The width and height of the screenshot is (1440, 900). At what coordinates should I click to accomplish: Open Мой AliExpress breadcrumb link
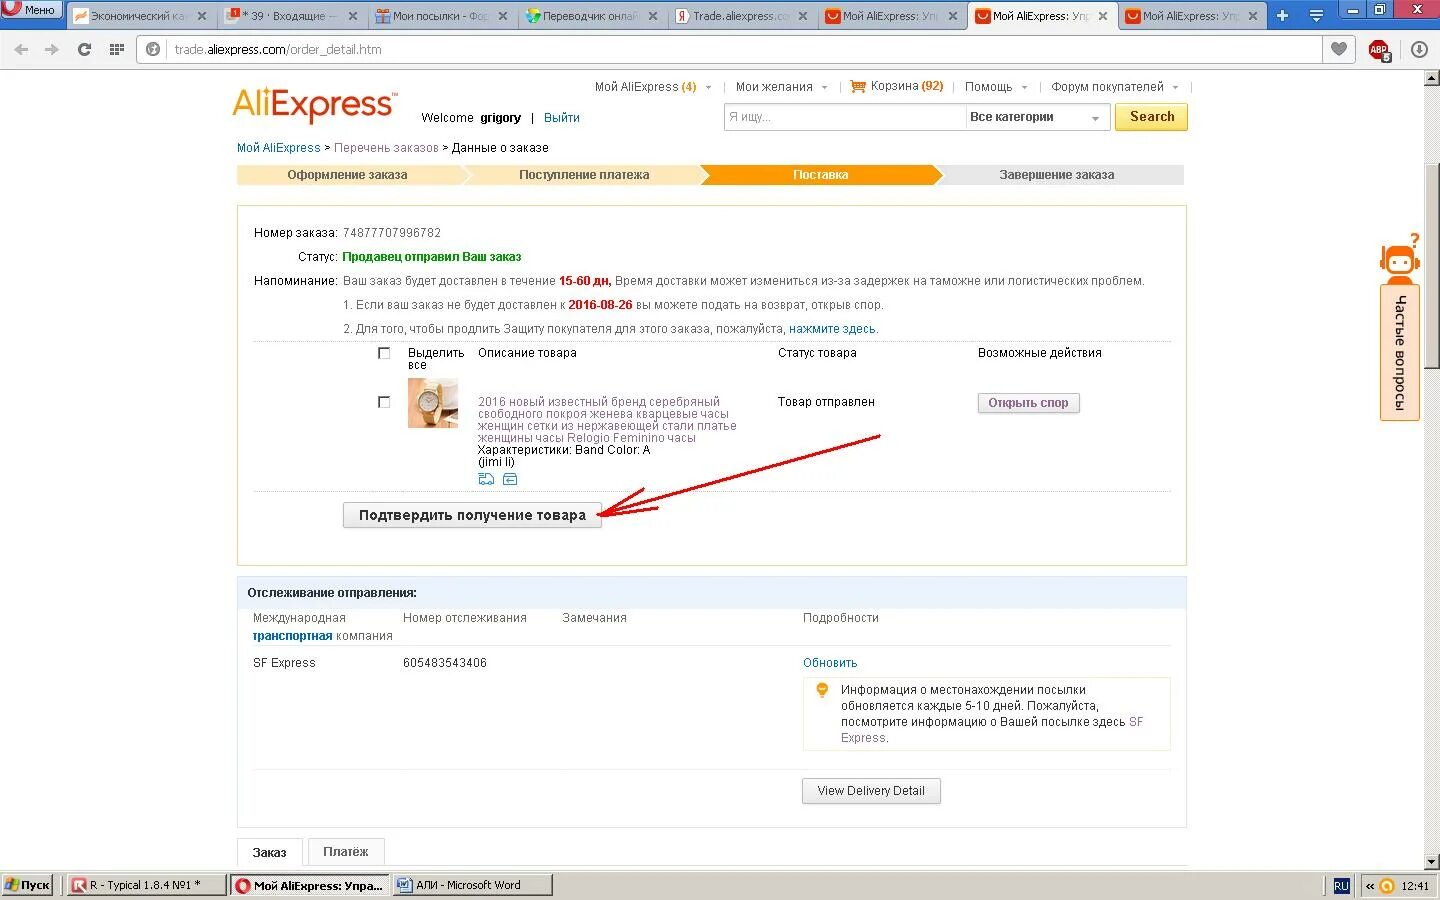[278, 148]
